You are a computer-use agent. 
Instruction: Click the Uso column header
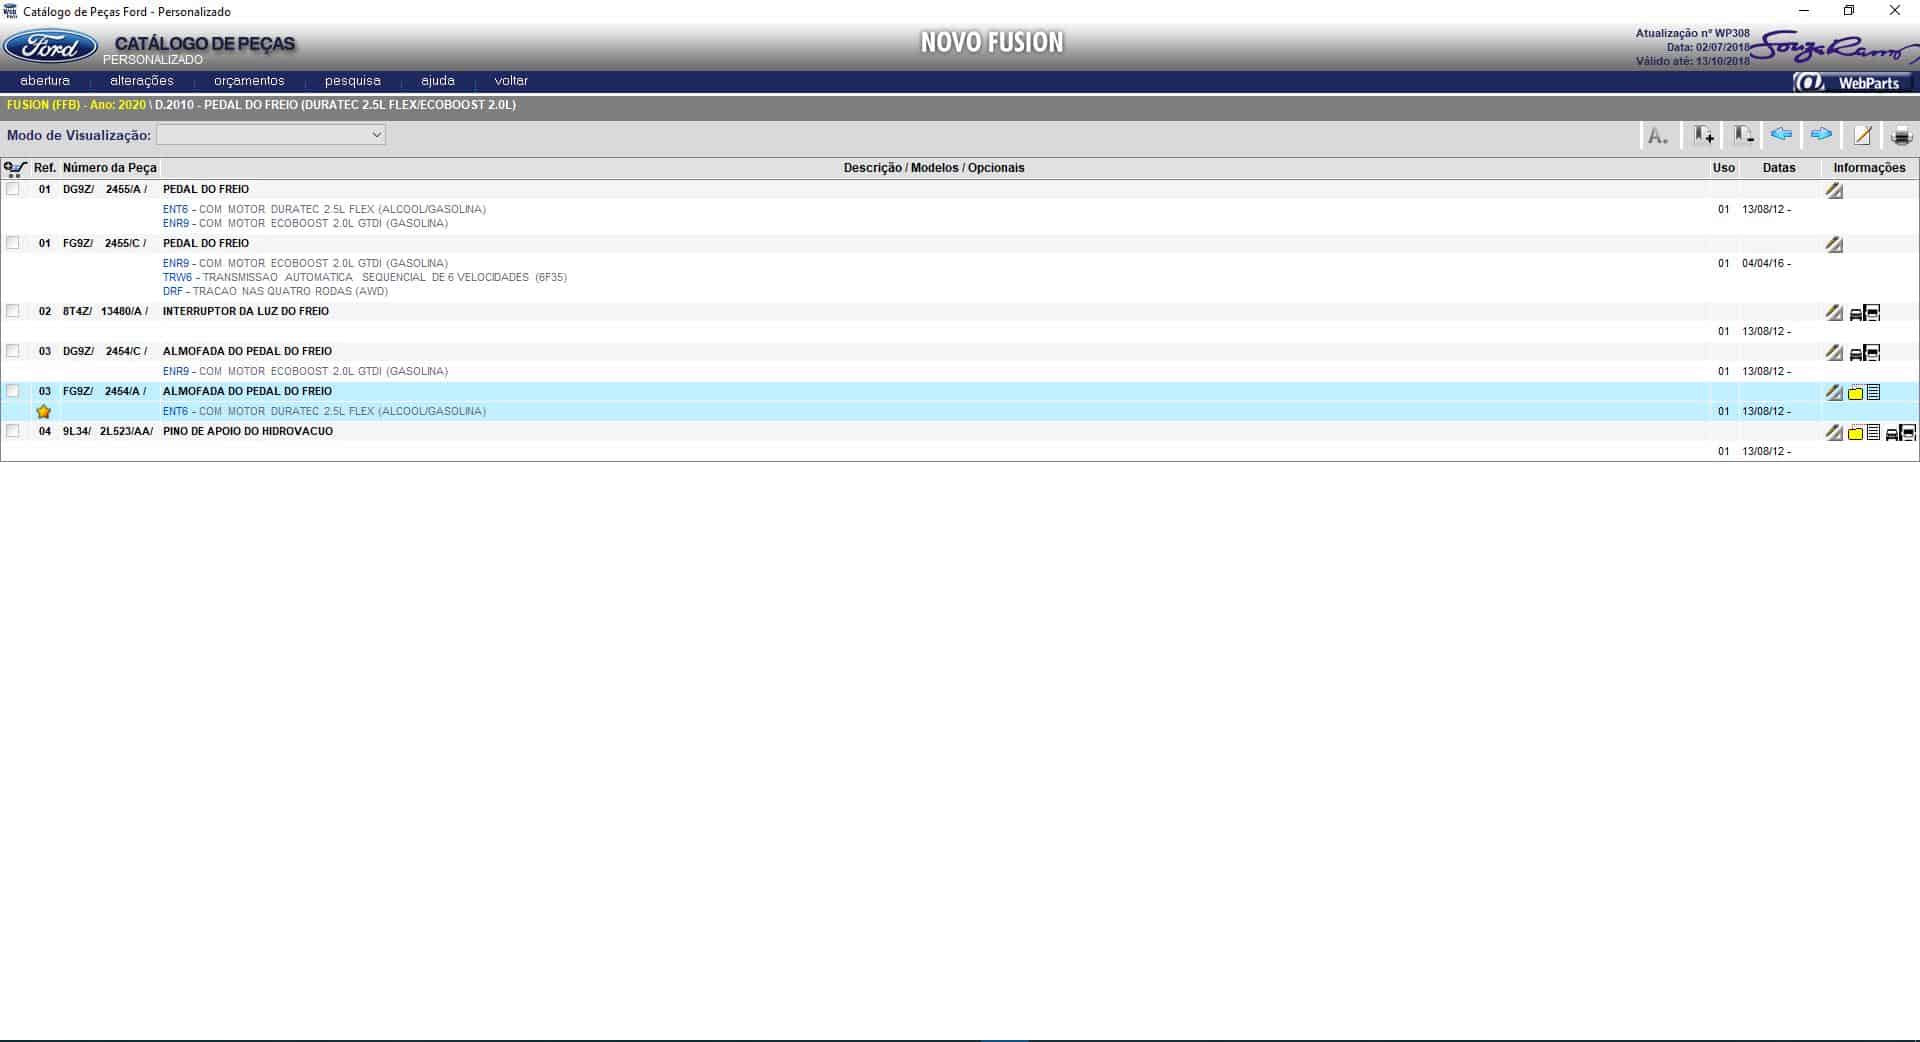[x=1723, y=168]
